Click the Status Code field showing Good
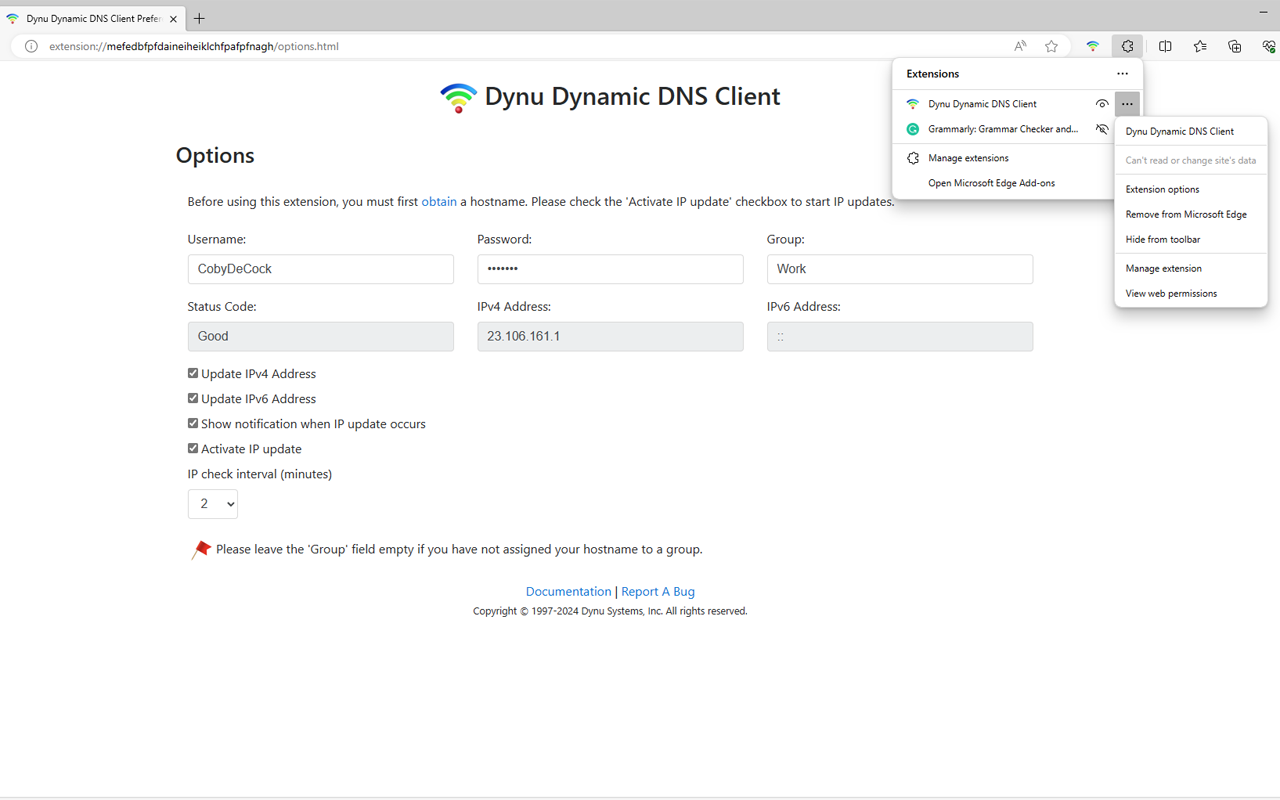Screen dimensions: 1280x800 tap(321, 336)
